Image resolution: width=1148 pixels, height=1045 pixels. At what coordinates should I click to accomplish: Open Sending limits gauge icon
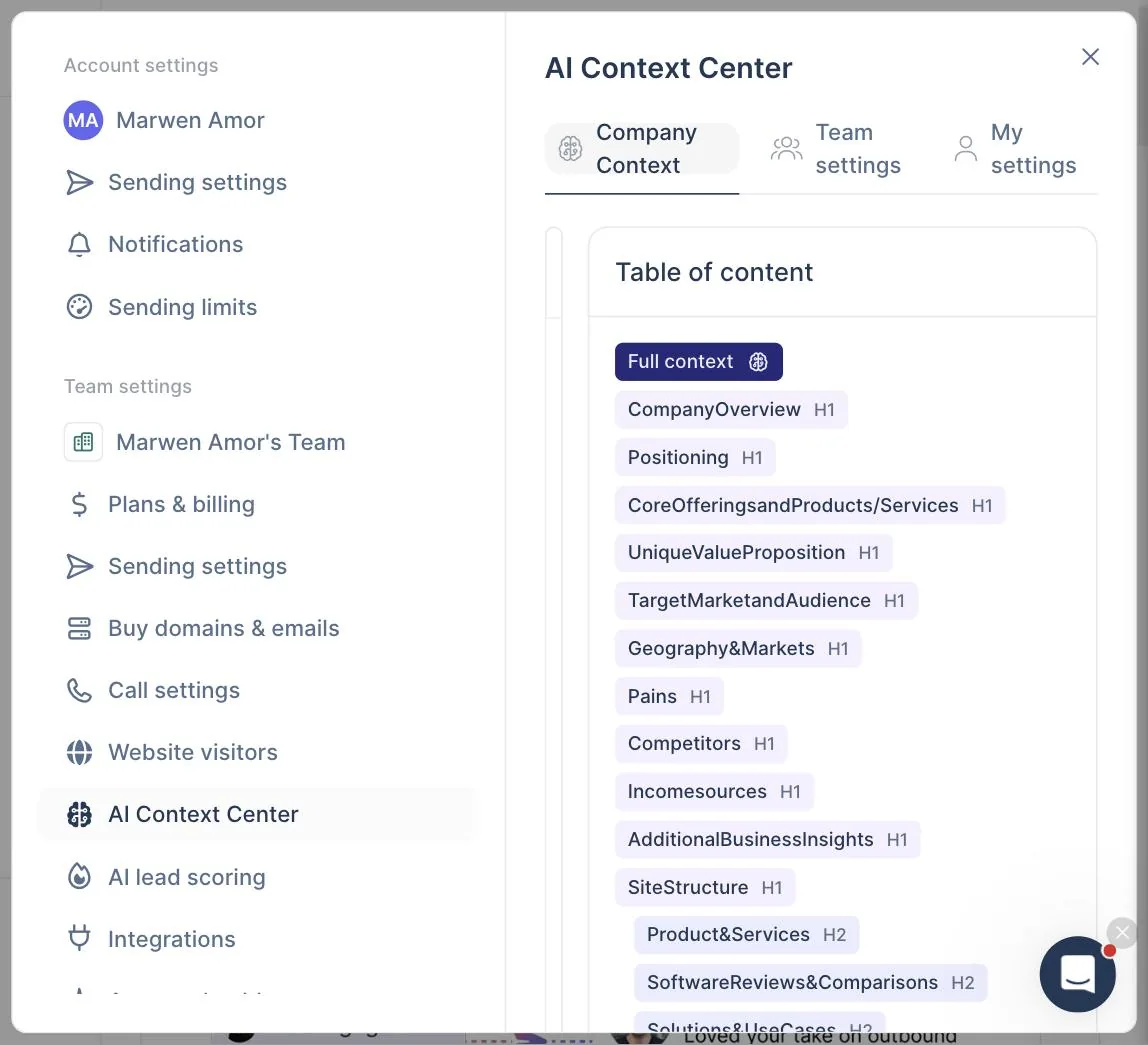(79, 307)
